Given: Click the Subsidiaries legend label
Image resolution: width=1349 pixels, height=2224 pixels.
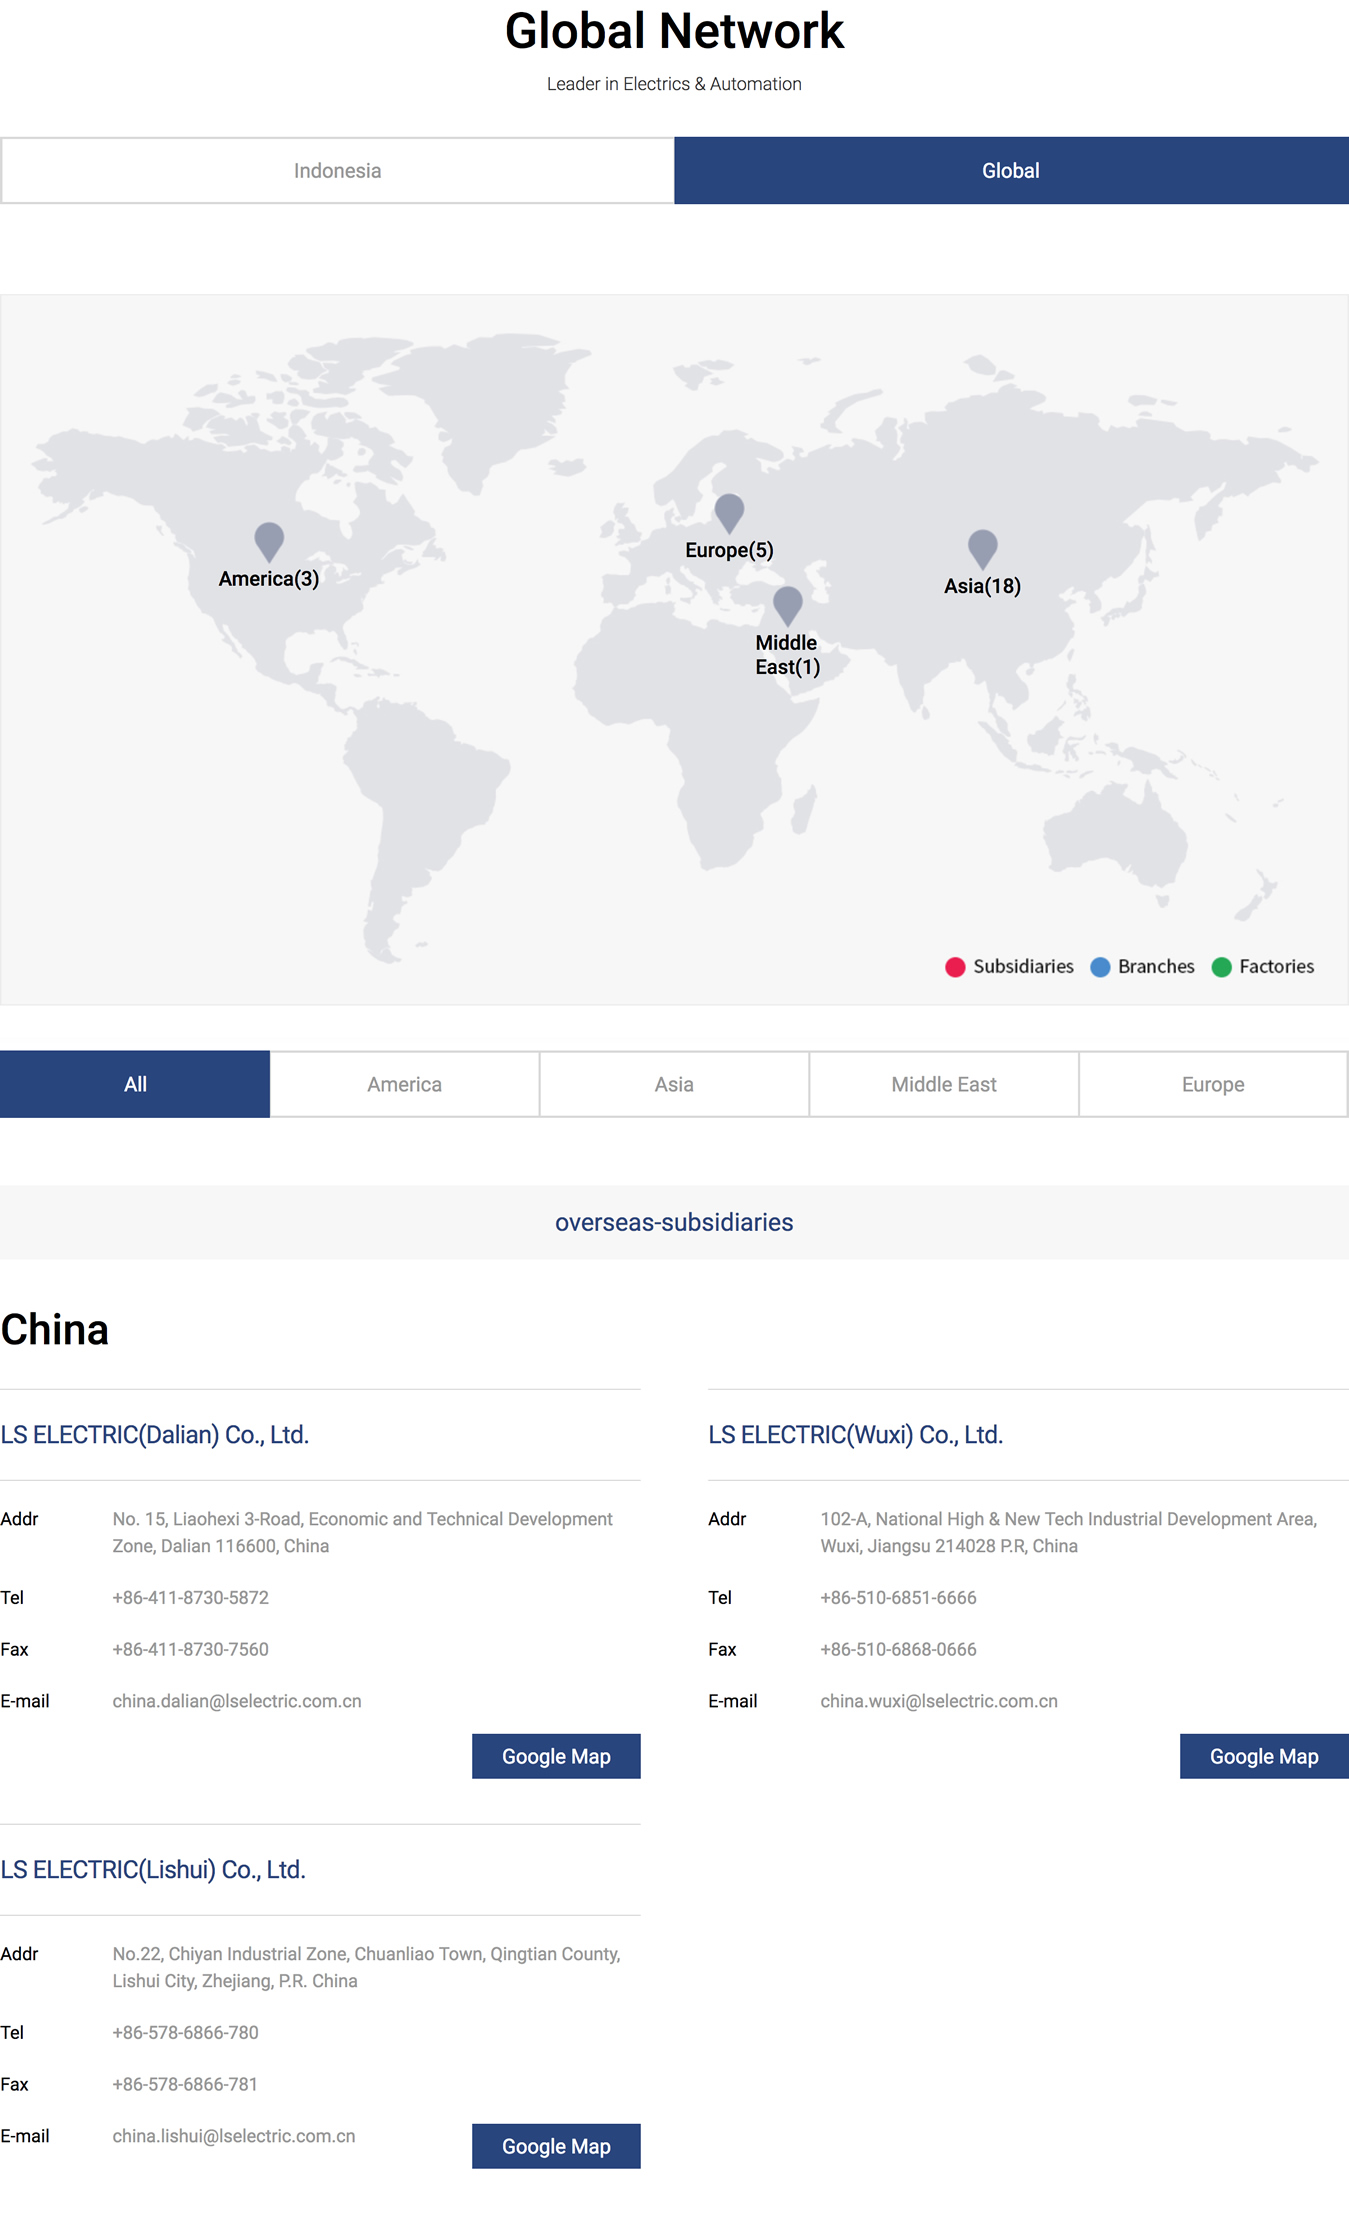Looking at the screenshot, I should (1023, 967).
